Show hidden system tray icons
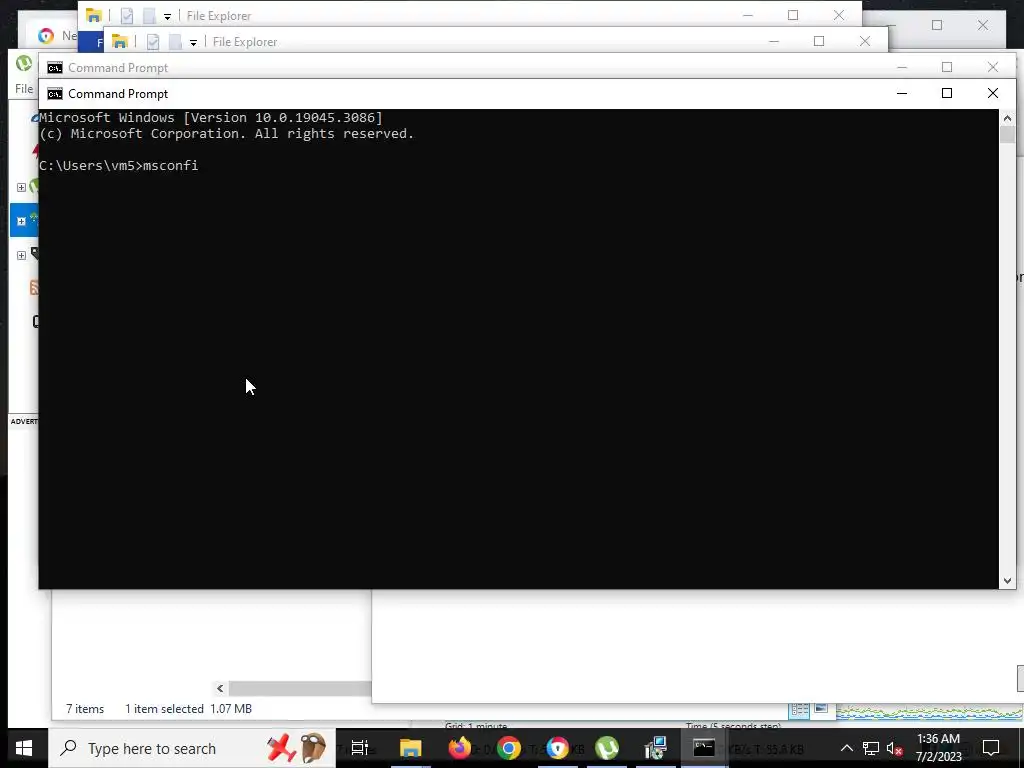 tap(846, 748)
